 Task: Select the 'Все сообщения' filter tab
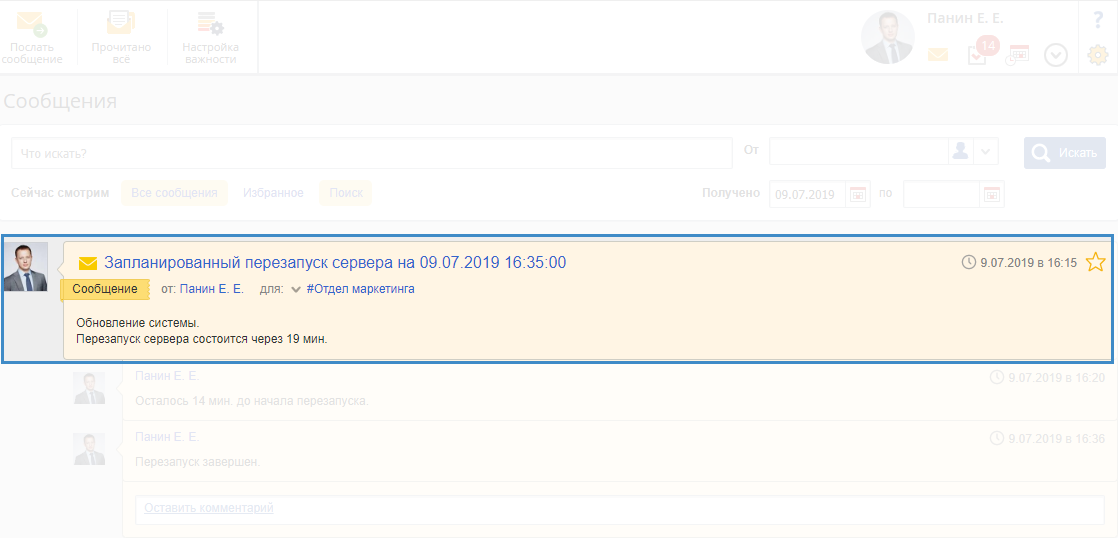pyautogui.click(x=174, y=193)
